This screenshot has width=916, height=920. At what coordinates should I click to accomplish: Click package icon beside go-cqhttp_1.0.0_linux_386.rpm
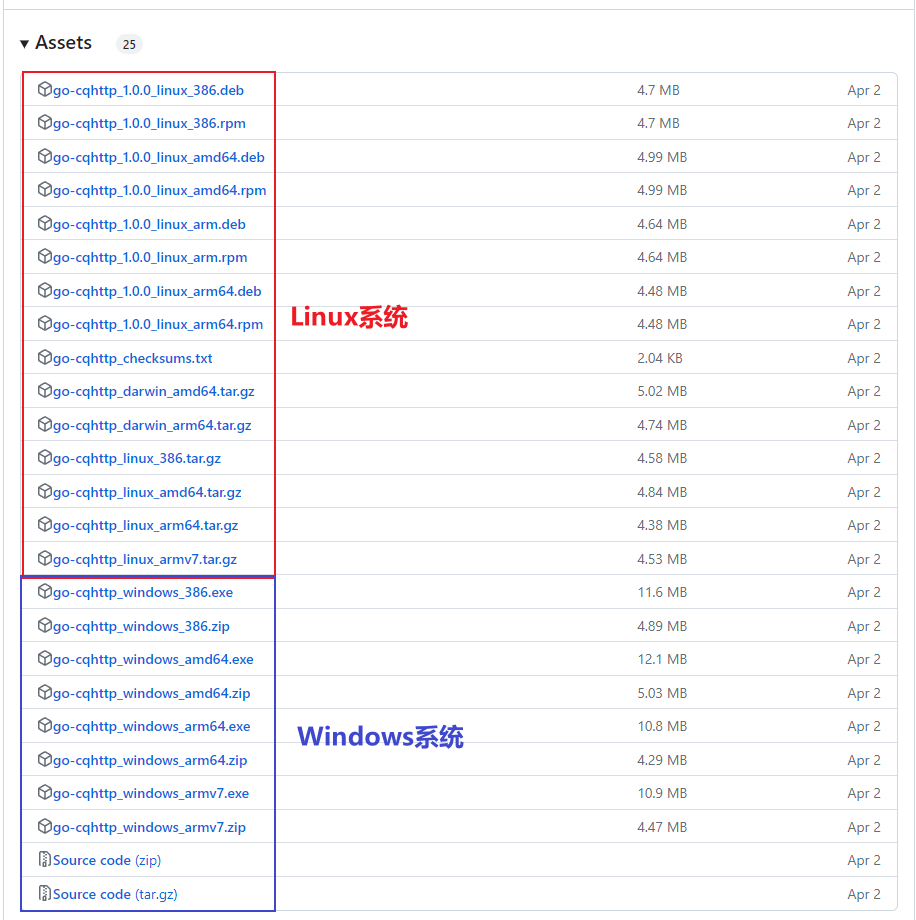click(x=45, y=123)
